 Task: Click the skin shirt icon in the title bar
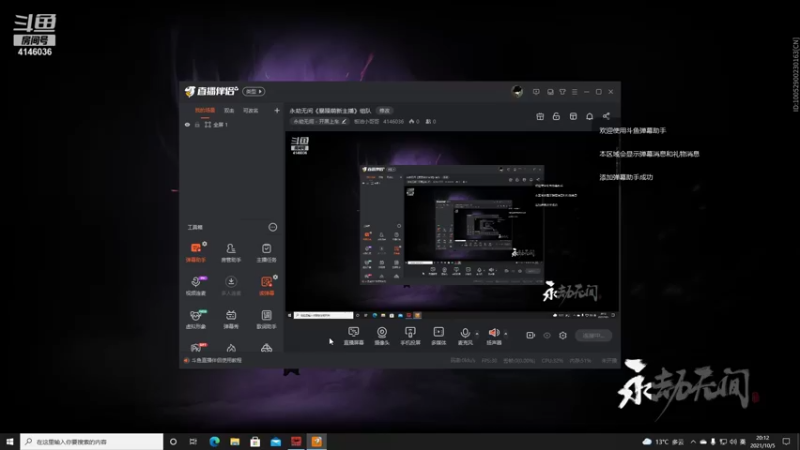pos(562,92)
